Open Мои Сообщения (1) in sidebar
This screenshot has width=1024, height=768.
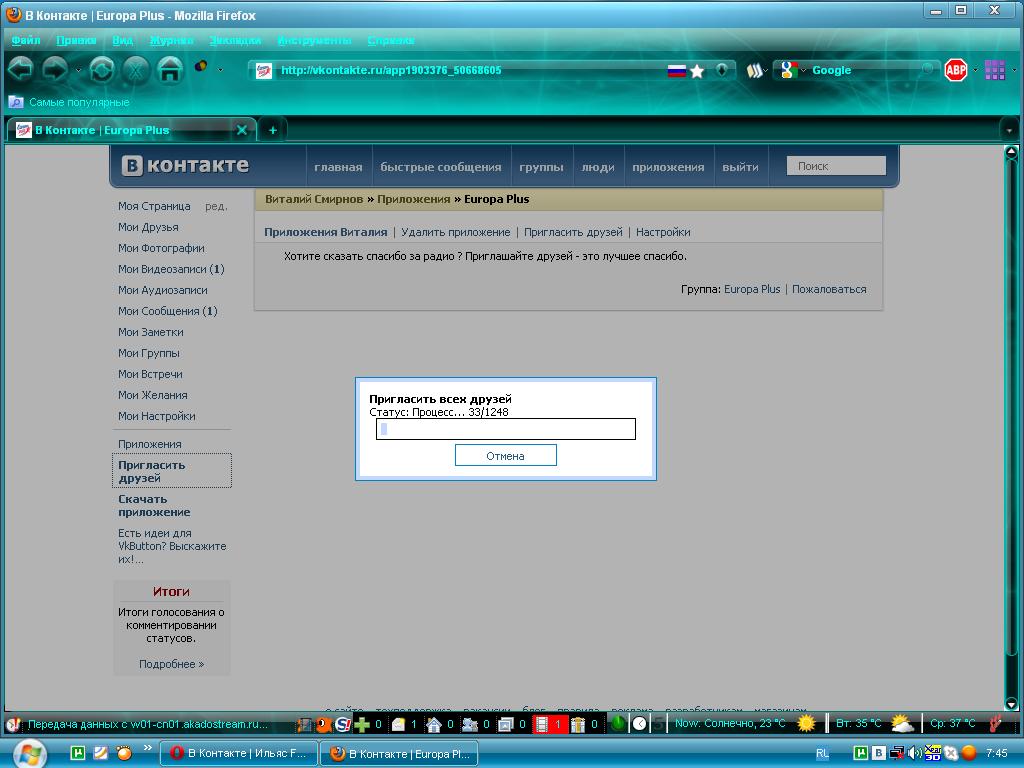tap(168, 311)
